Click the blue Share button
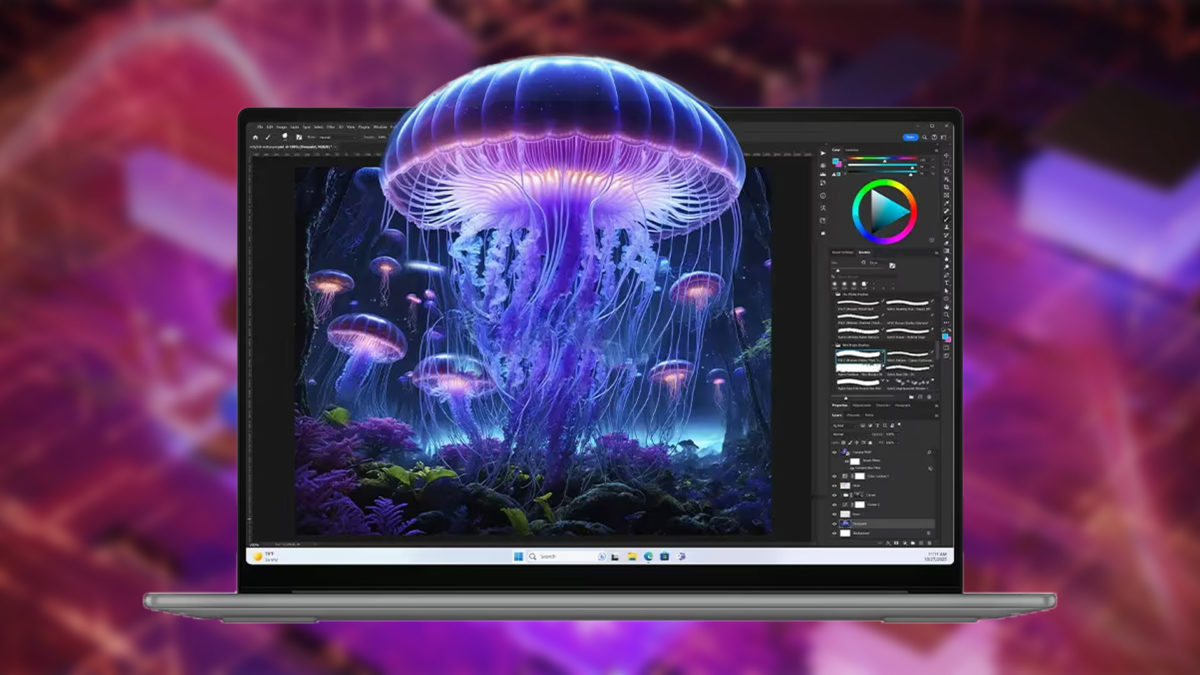1200x675 pixels. tap(910, 137)
